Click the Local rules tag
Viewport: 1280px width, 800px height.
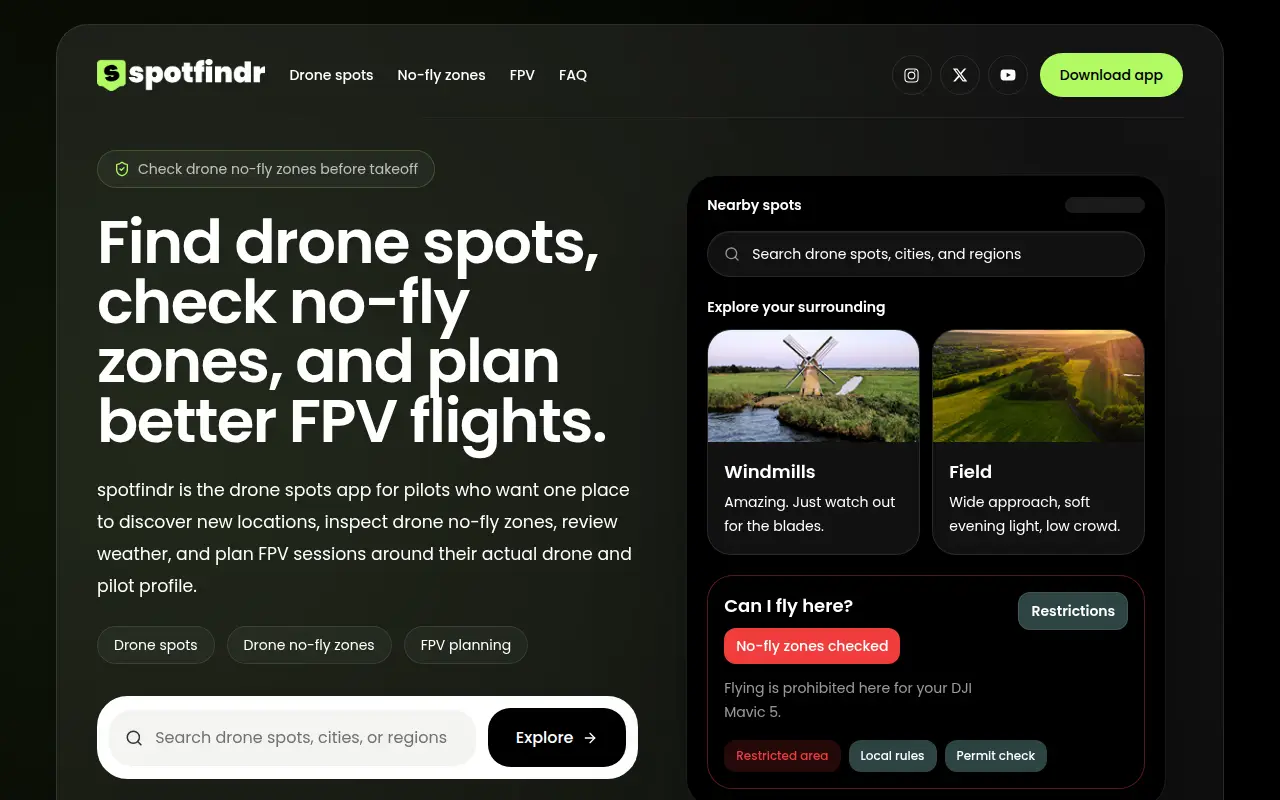tap(893, 756)
